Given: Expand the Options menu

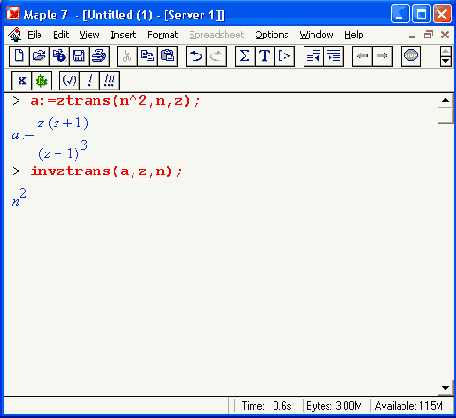Looking at the screenshot, I should pyautogui.click(x=272, y=35).
